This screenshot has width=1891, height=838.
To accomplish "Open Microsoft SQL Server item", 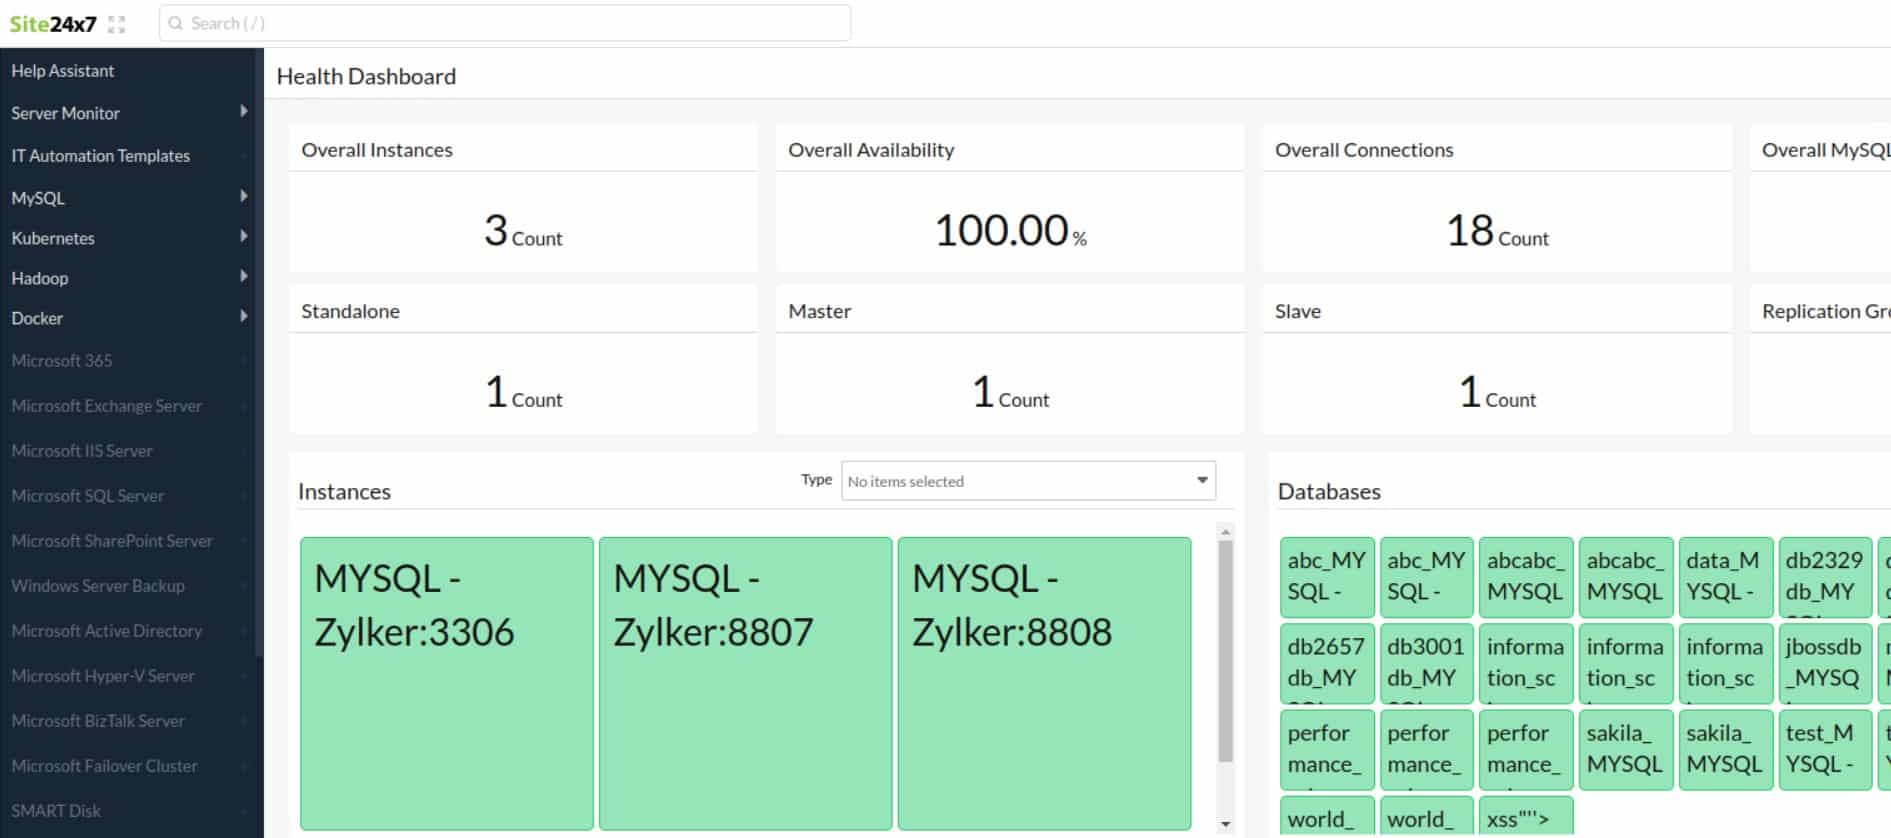I will click(x=88, y=496).
